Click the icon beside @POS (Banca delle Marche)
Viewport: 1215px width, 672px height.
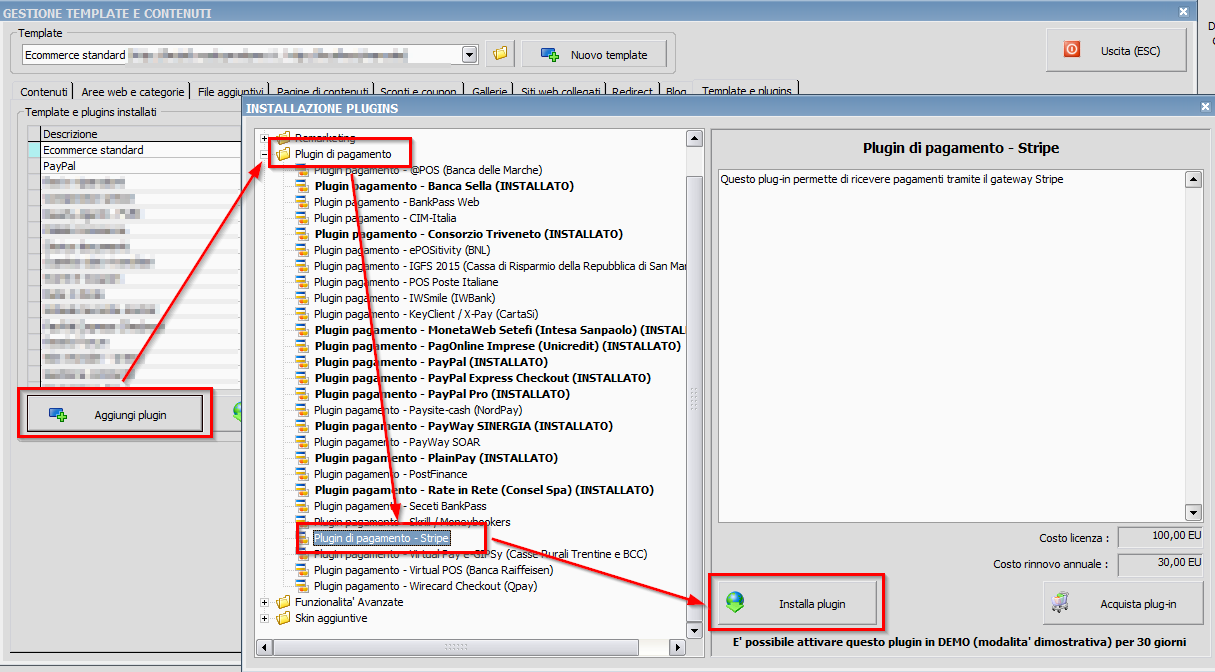click(303, 170)
